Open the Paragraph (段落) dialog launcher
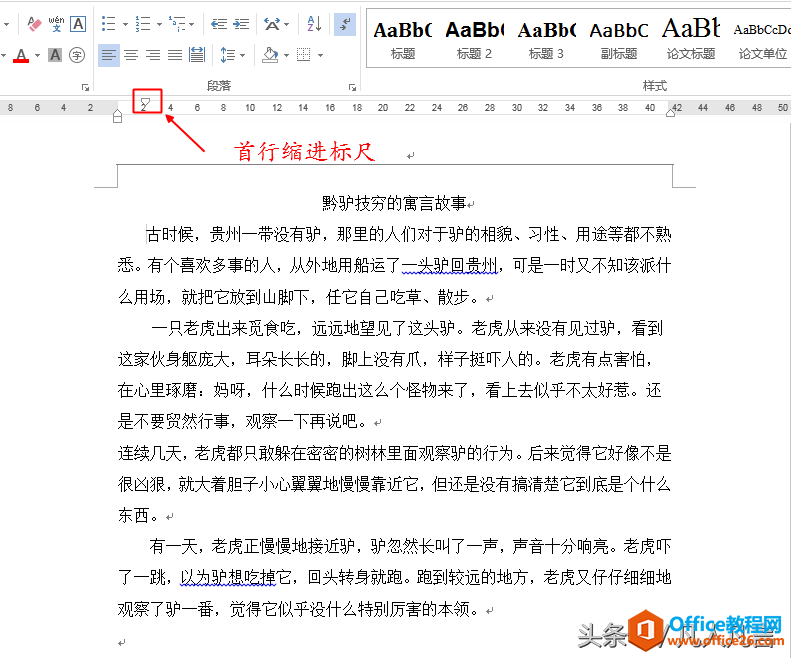This screenshot has height=658, width=791. point(352,87)
